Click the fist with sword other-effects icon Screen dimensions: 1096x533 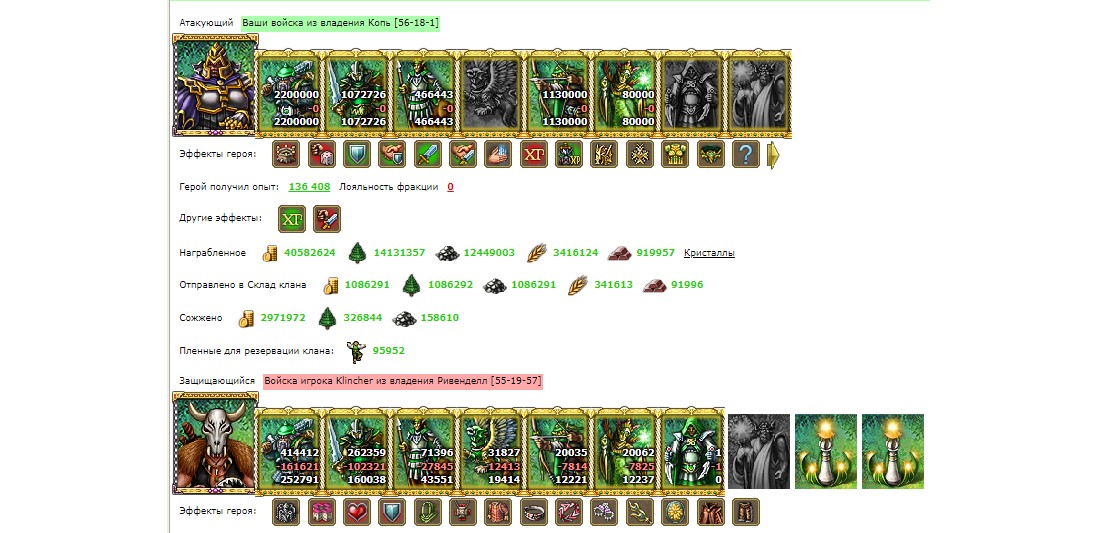327,219
